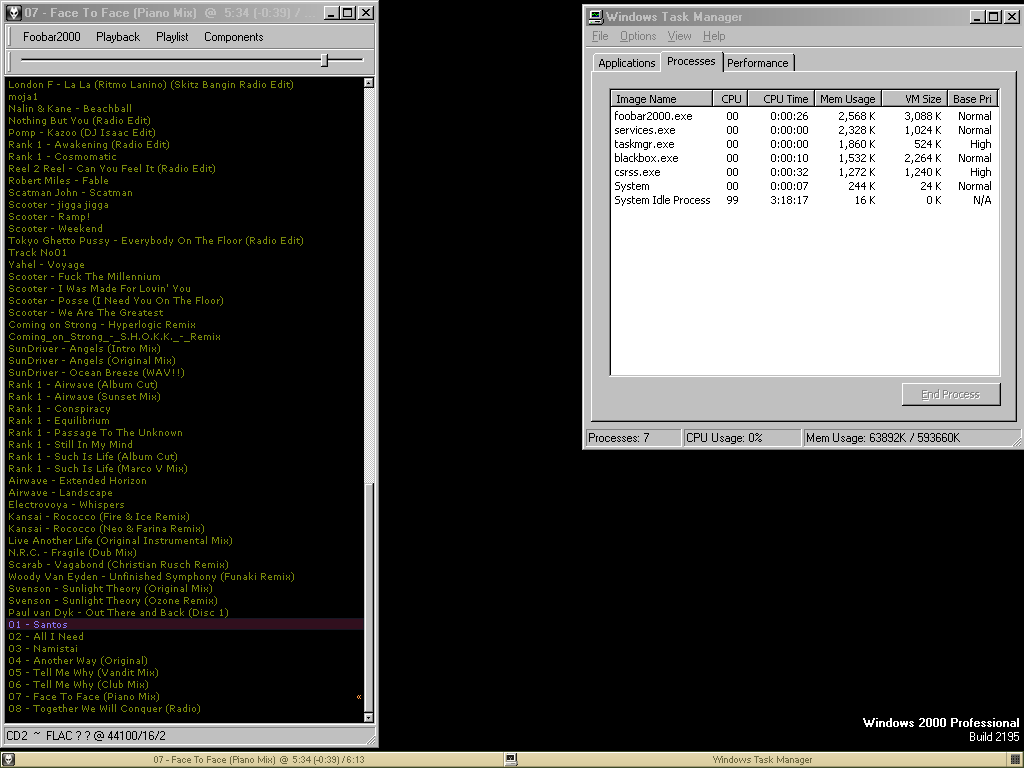Click the 'CD2 ~ FLAC' foobar status bar
The width and height of the screenshot is (1024, 768).
(191, 736)
